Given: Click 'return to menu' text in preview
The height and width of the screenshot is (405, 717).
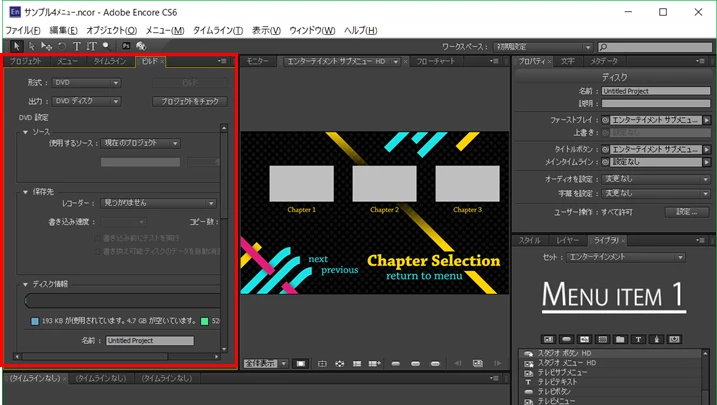Looking at the screenshot, I should click(424, 276).
